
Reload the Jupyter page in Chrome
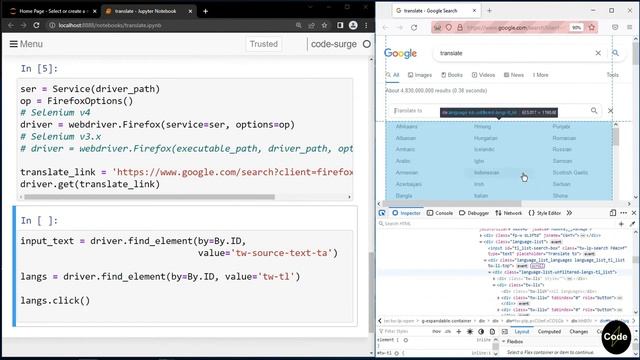pos(36,25)
